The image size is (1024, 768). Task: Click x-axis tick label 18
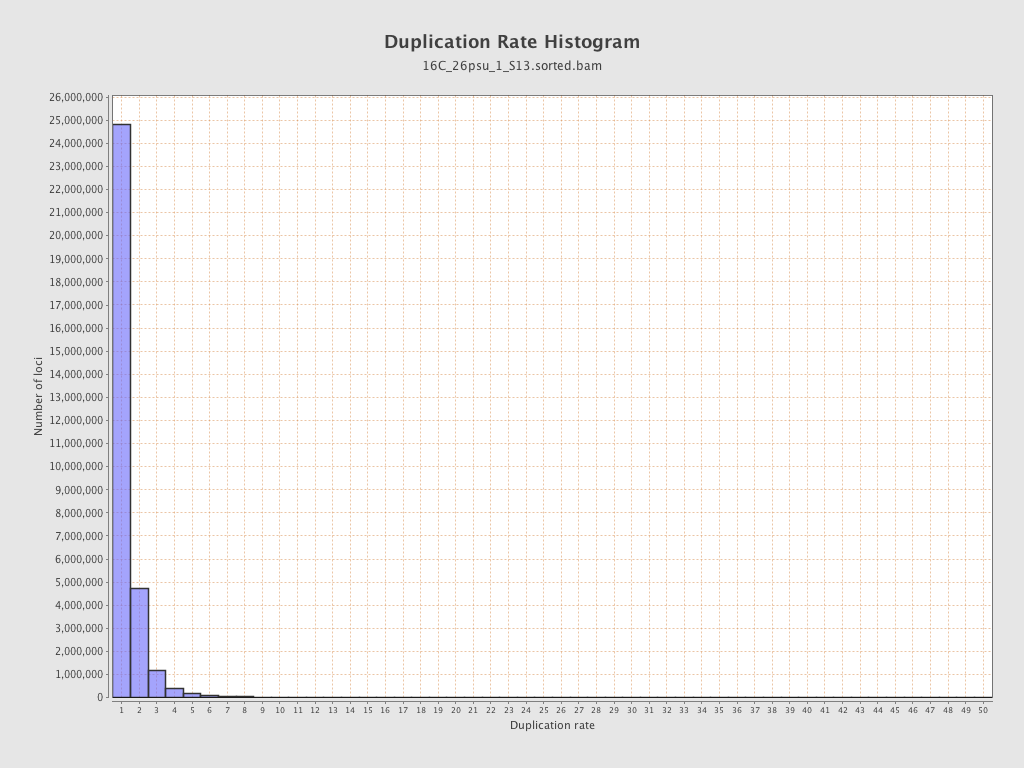point(421,710)
